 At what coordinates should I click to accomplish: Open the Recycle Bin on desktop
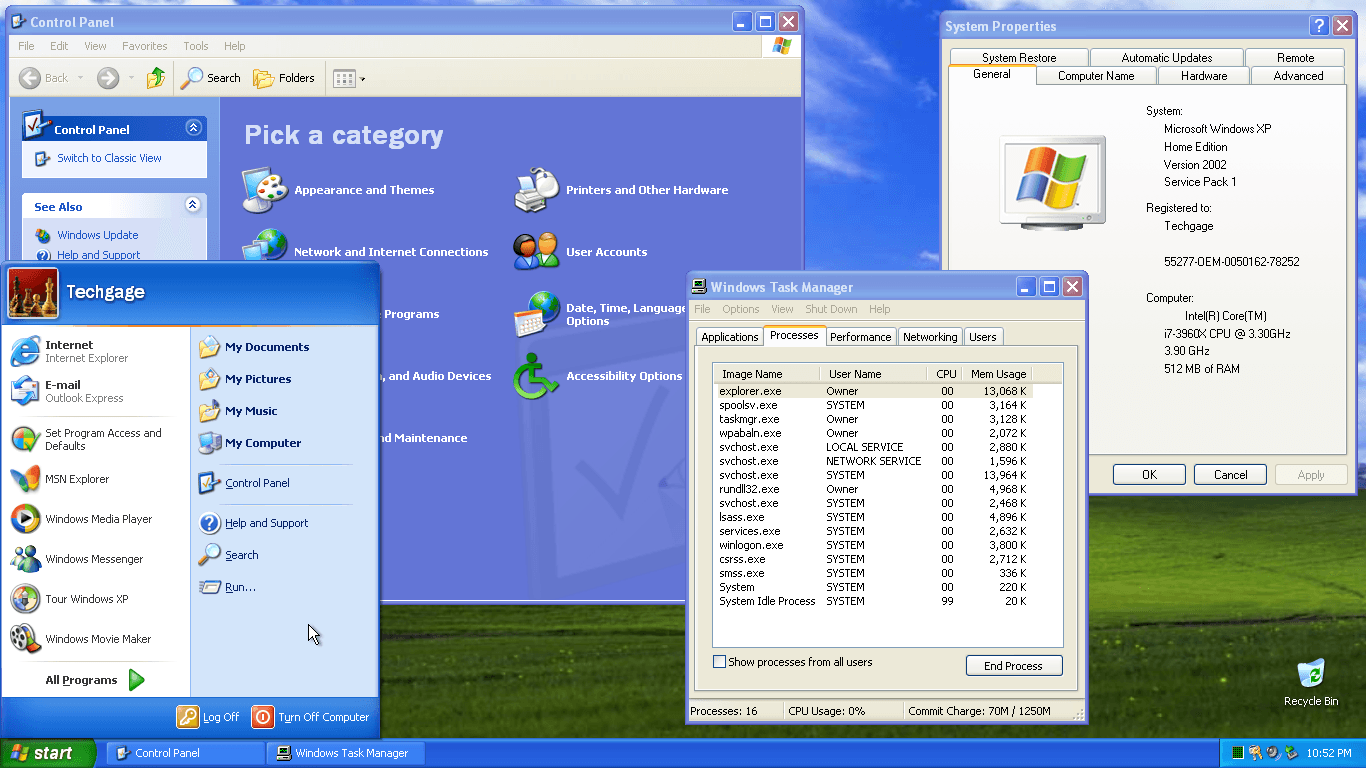pyautogui.click(x=1311, y=683)
